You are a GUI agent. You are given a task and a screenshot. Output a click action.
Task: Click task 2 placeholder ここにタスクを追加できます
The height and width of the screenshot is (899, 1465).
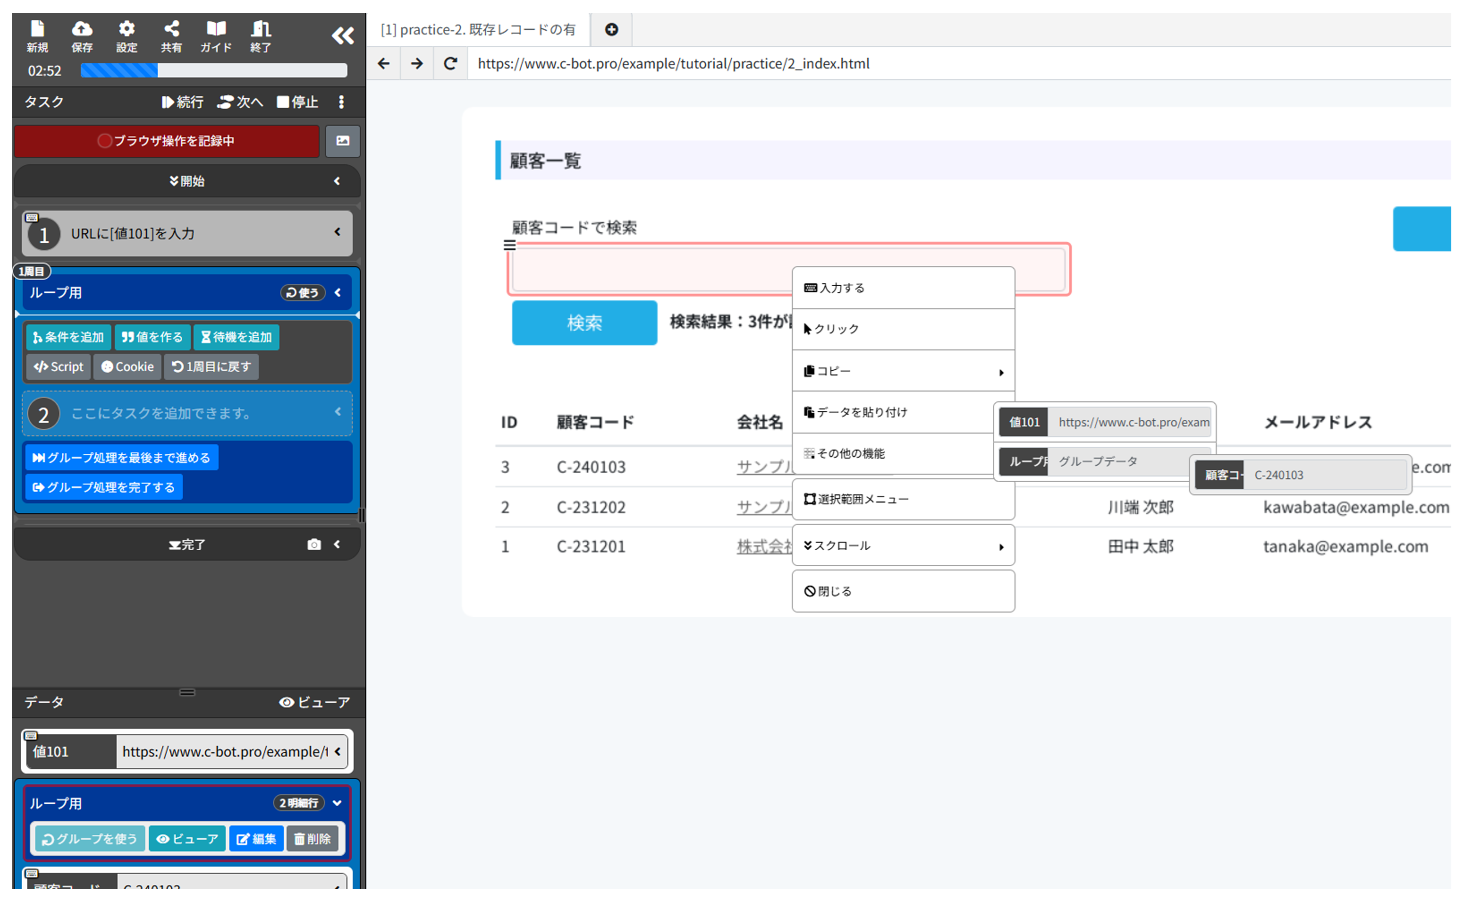coord(187,413)
